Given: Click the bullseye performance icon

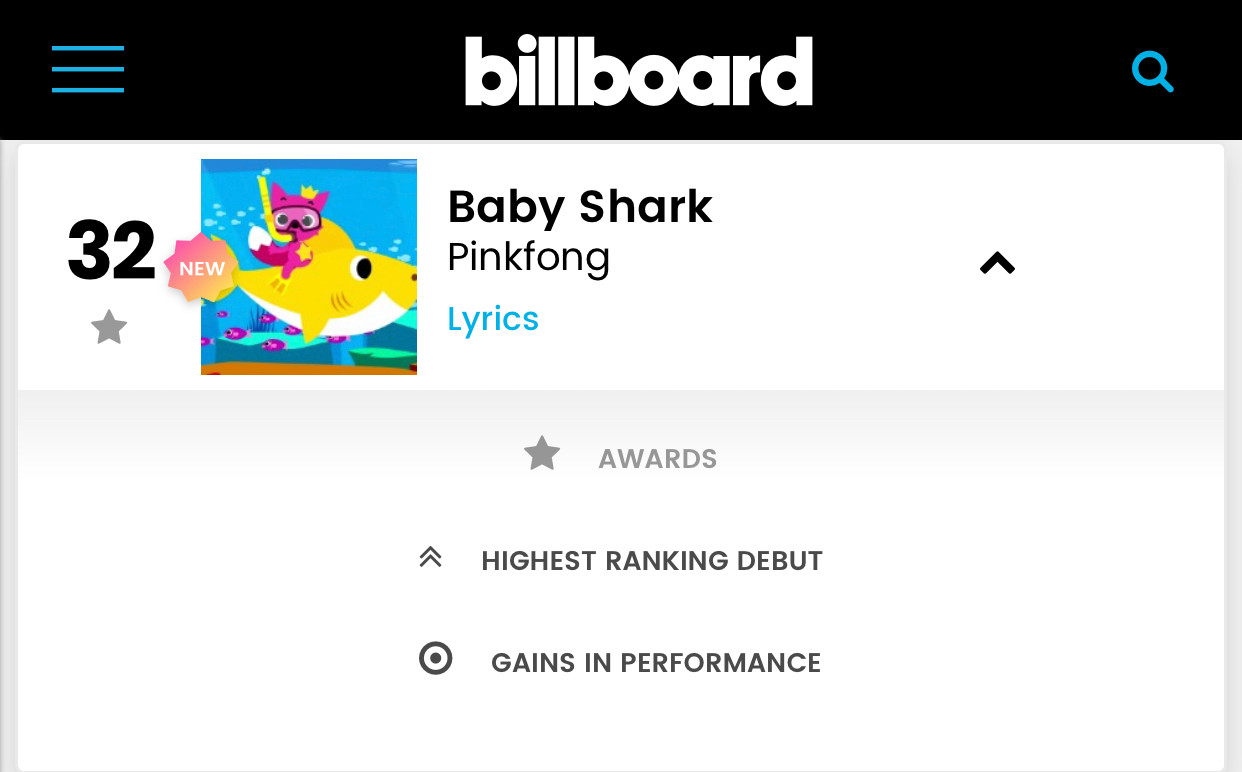Looking at the screenshot, I should (435, 659).
